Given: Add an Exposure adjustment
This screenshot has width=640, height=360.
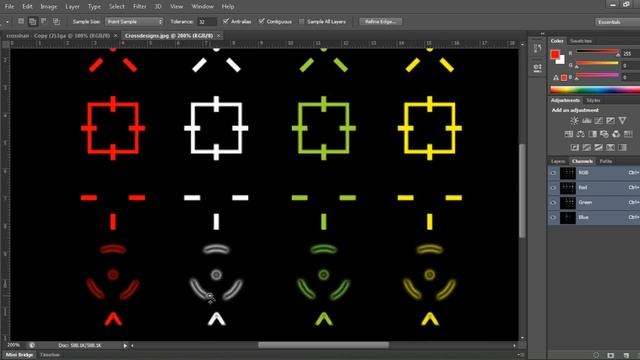Looking at the screenshot, I should [x=610, y=120].
